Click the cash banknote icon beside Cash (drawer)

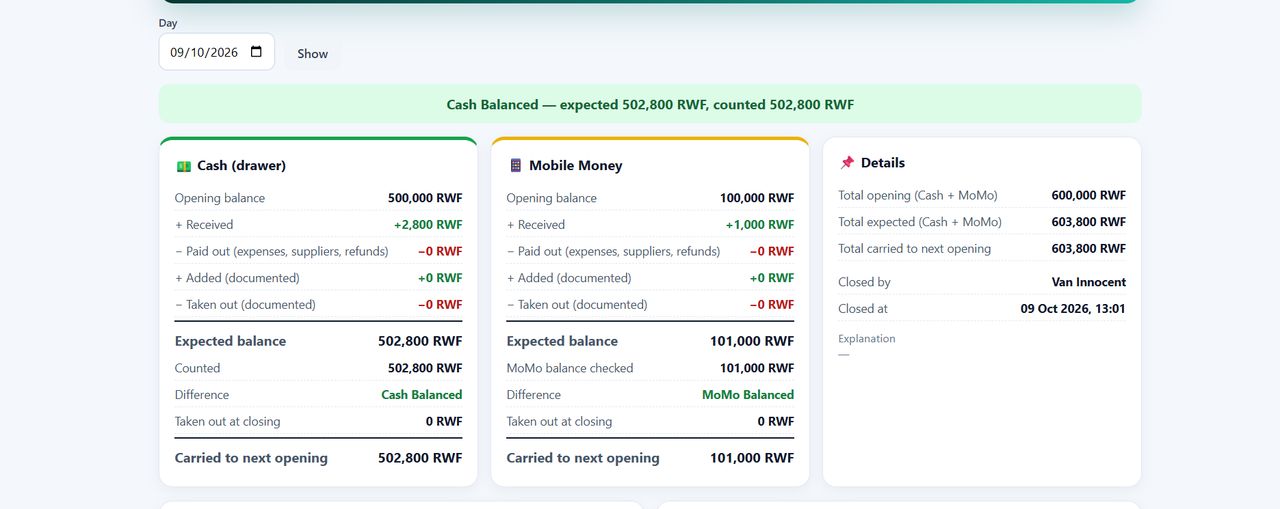(184, 166)
